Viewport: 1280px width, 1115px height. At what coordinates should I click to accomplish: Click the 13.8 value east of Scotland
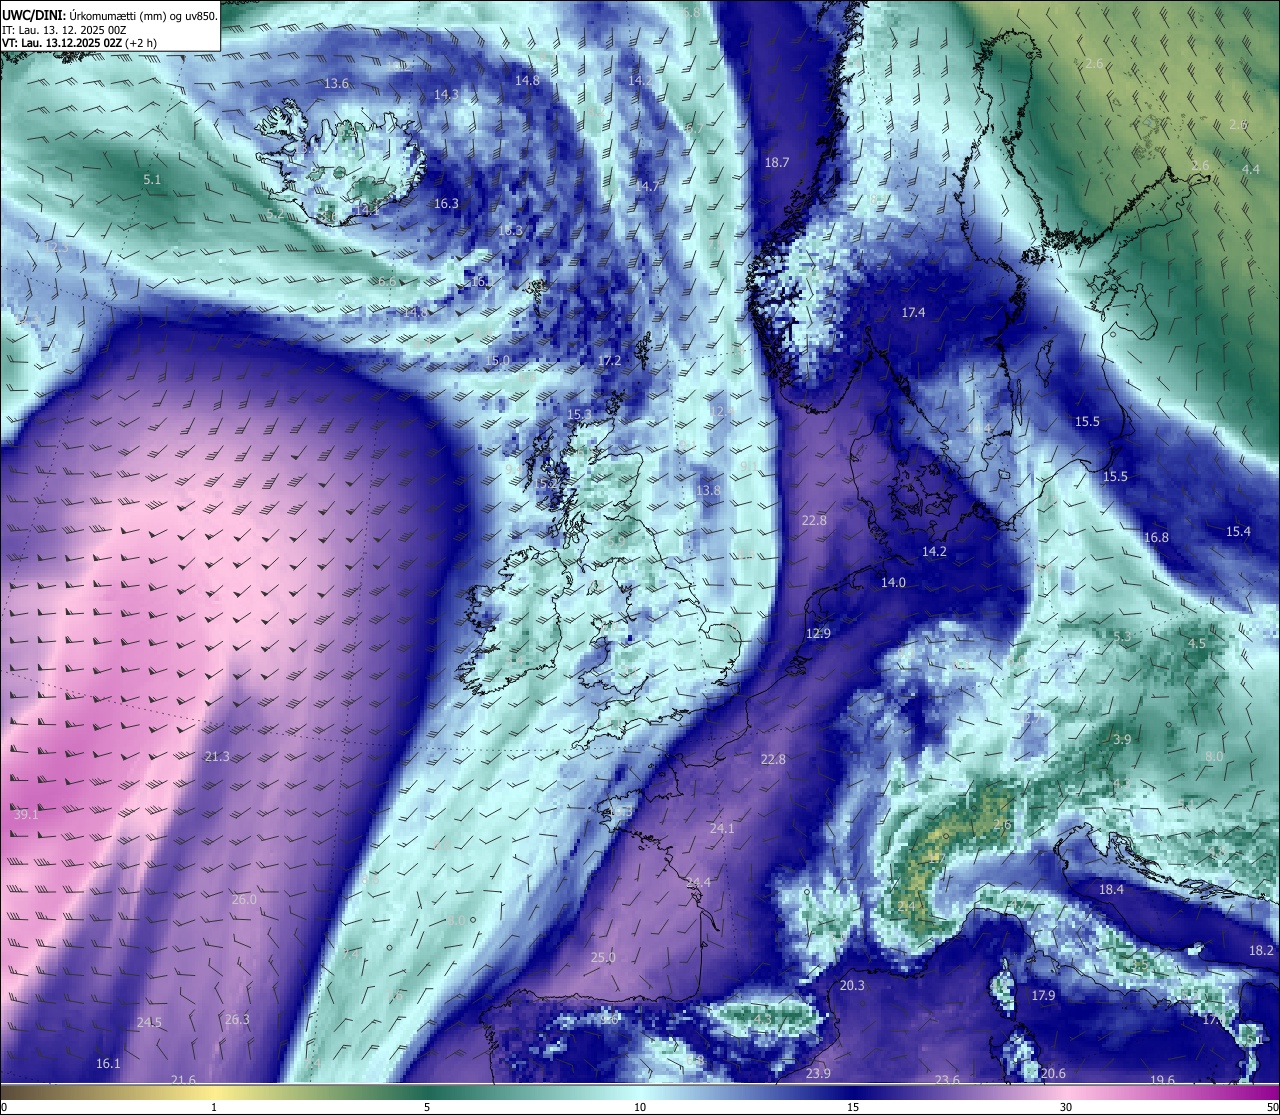coord(708,491)
